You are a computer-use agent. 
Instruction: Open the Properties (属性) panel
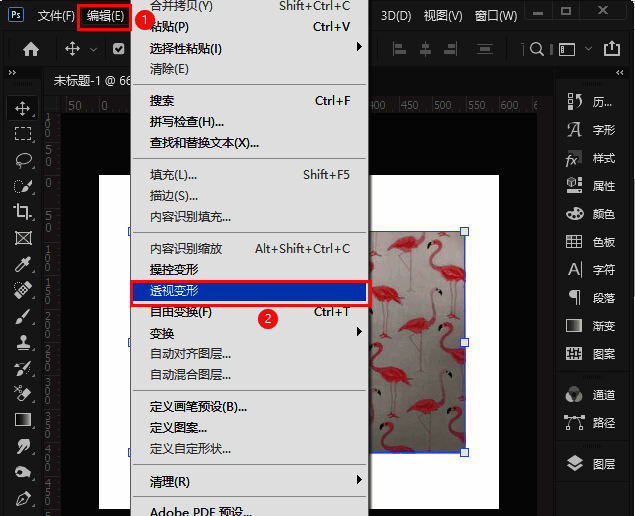[590, 186]
